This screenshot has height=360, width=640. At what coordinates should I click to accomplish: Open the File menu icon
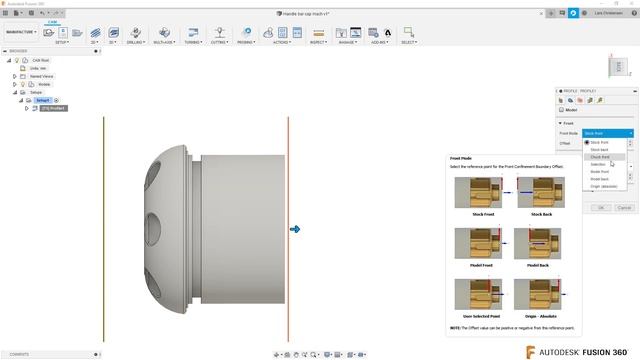17,13
